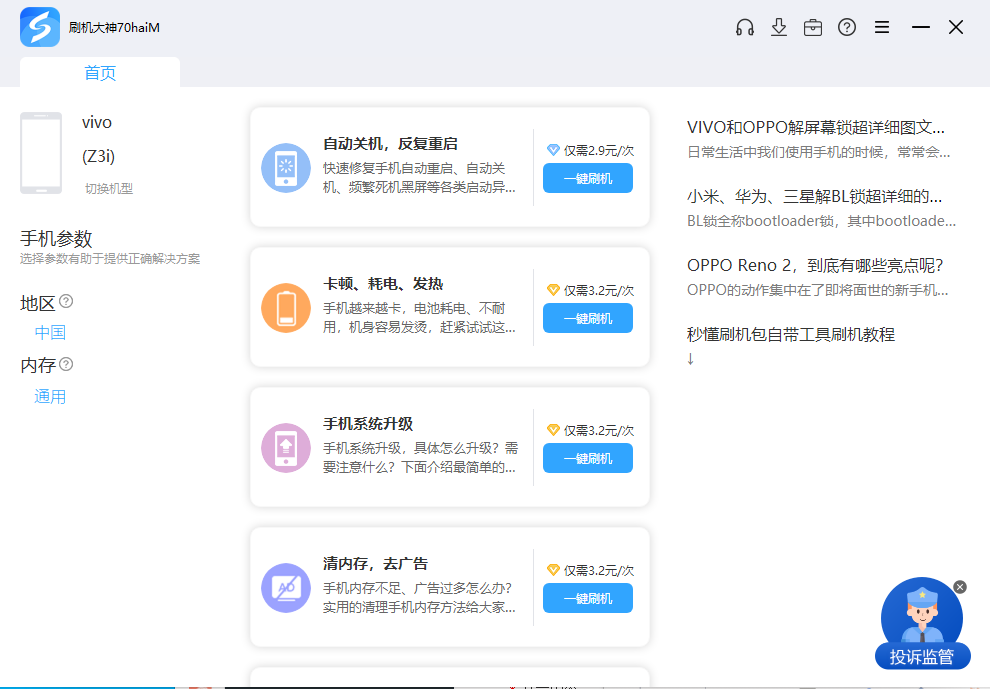This screenshot has width=990, height=689.
Task: Close the application window
Action: tap(956, 27)
